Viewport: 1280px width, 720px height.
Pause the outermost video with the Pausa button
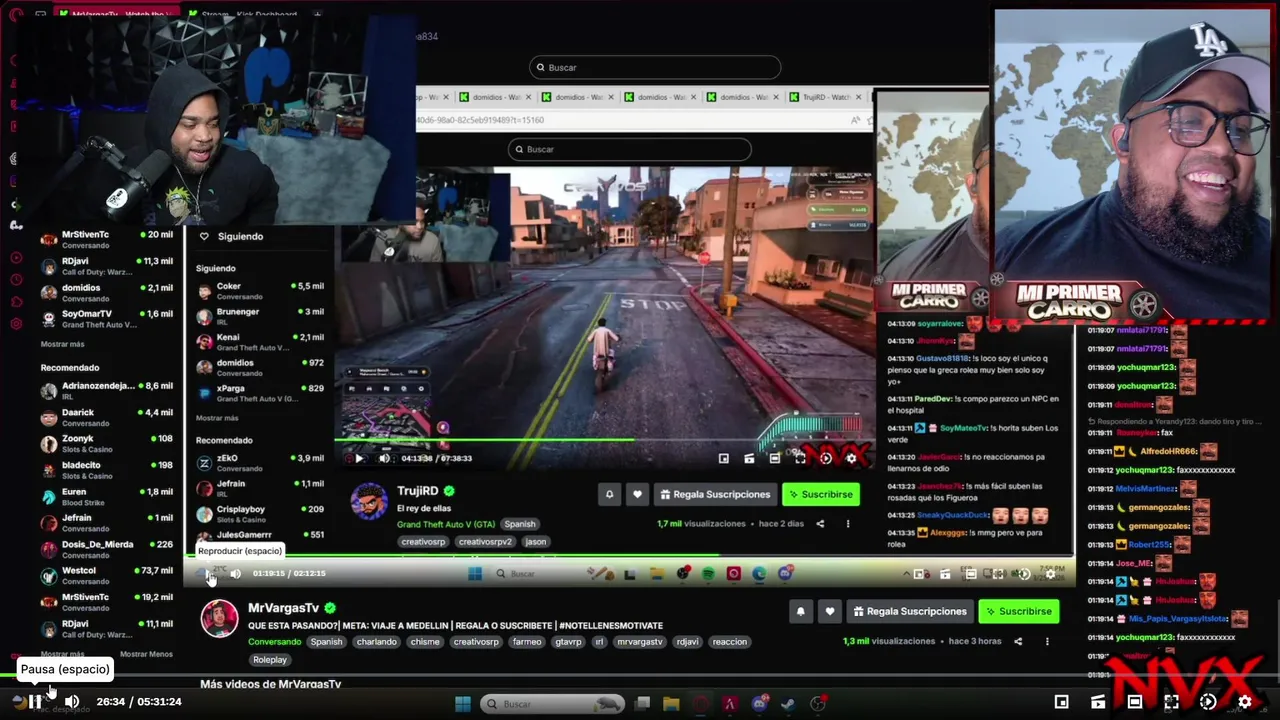[35, 702]
